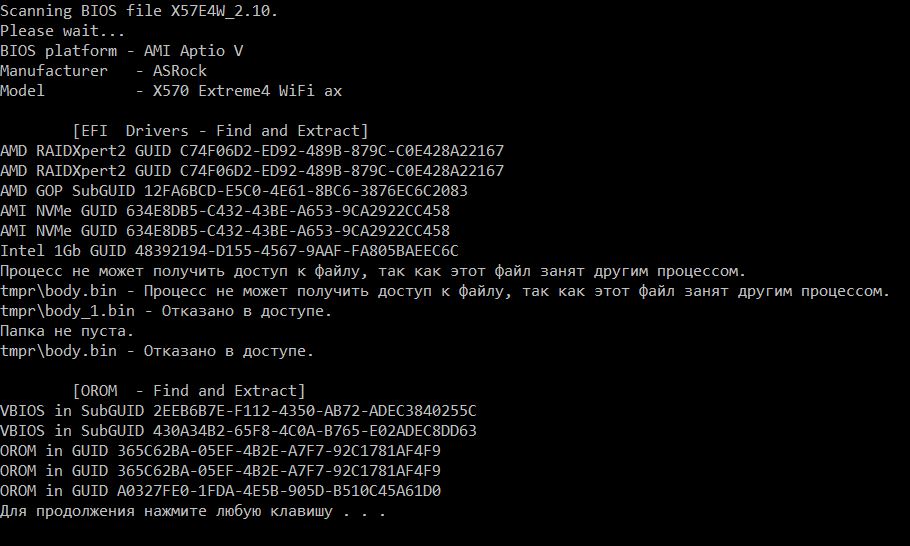Click the first AMI NVMe GUID line
Viewport: 910px width, 546px height.
pos(225,211)
